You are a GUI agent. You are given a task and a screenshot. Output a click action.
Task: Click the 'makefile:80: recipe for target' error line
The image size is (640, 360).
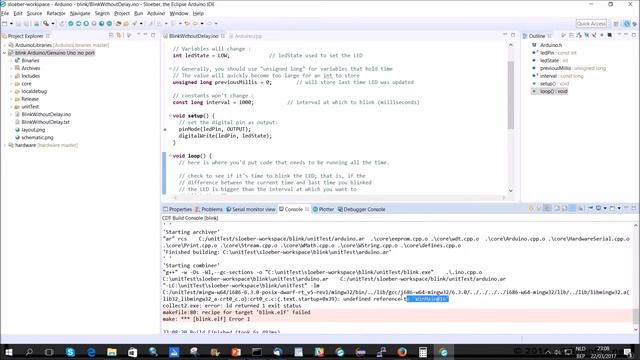pyautogui.click(x=236, y=312)
